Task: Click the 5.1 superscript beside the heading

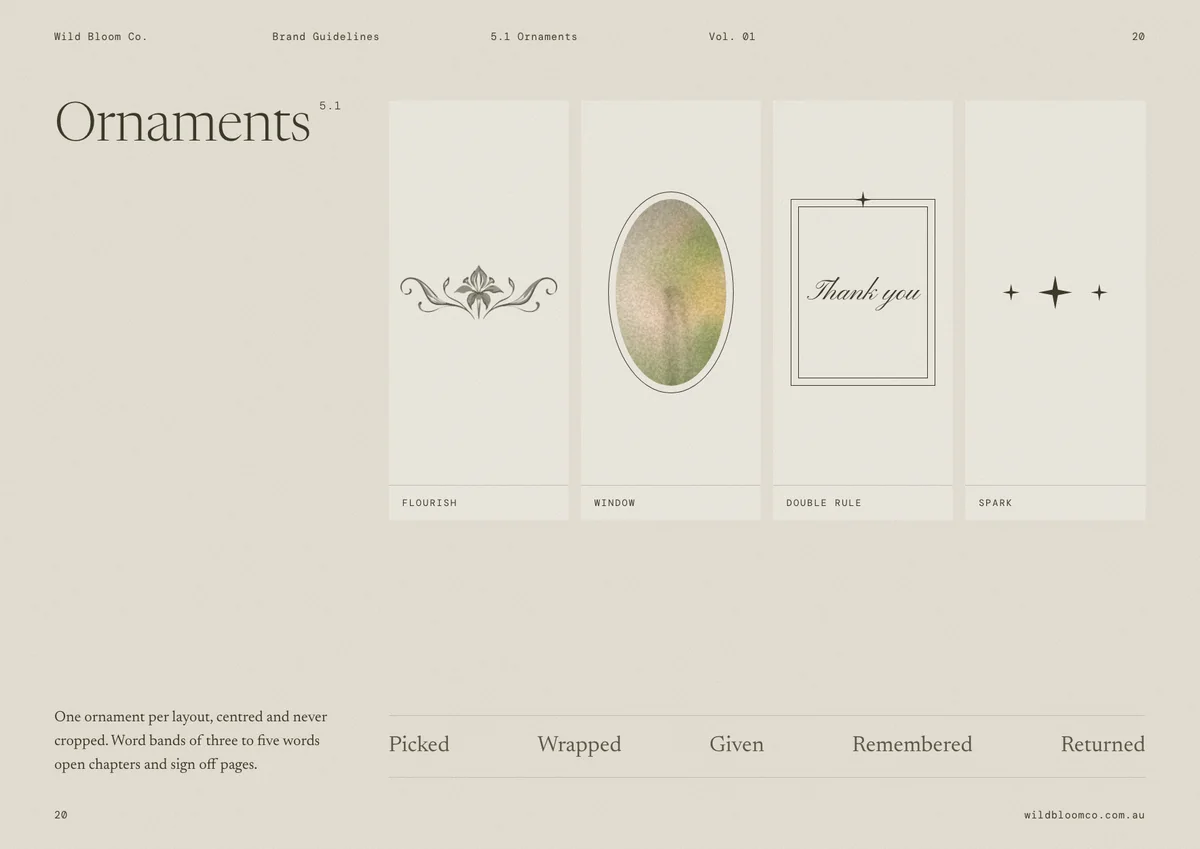Action: coord(330,105)
